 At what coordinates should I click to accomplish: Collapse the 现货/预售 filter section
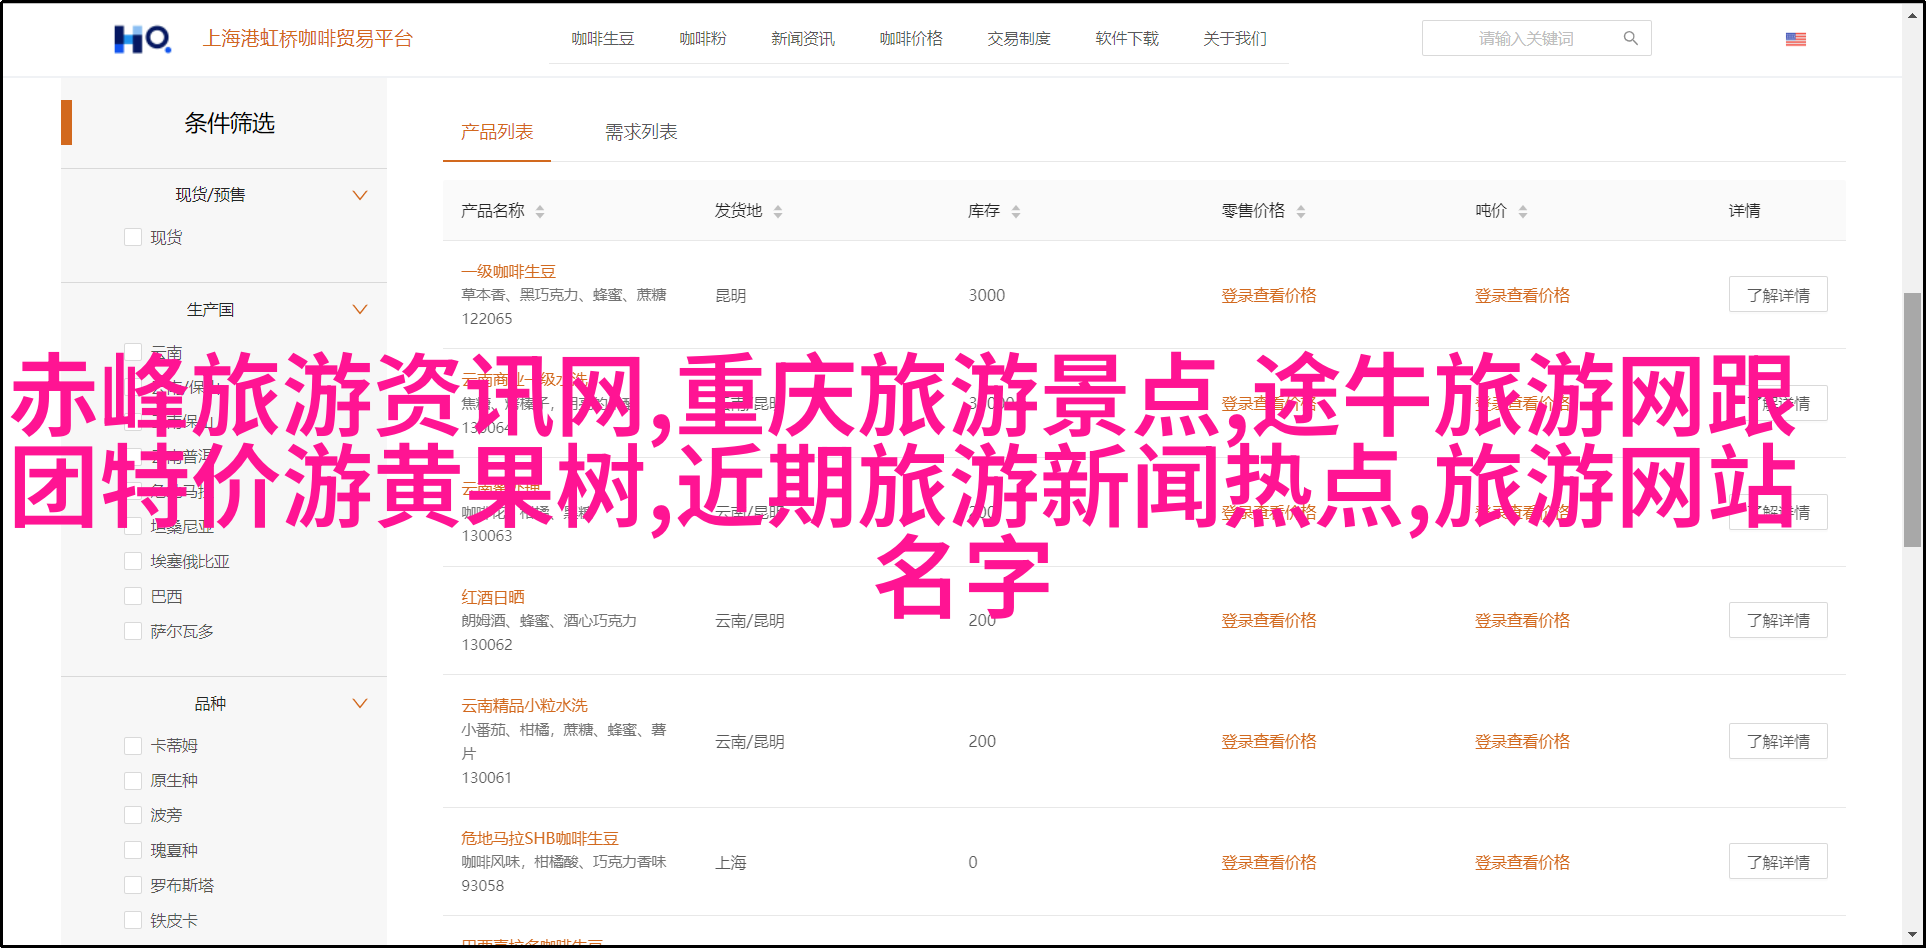click(360, 195)
